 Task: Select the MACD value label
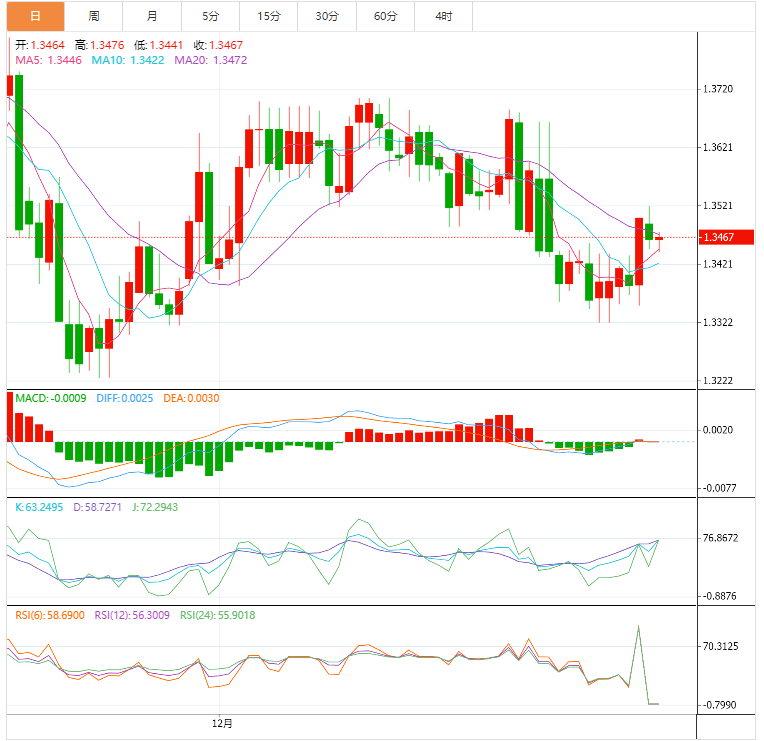click(x=51, y=398)
